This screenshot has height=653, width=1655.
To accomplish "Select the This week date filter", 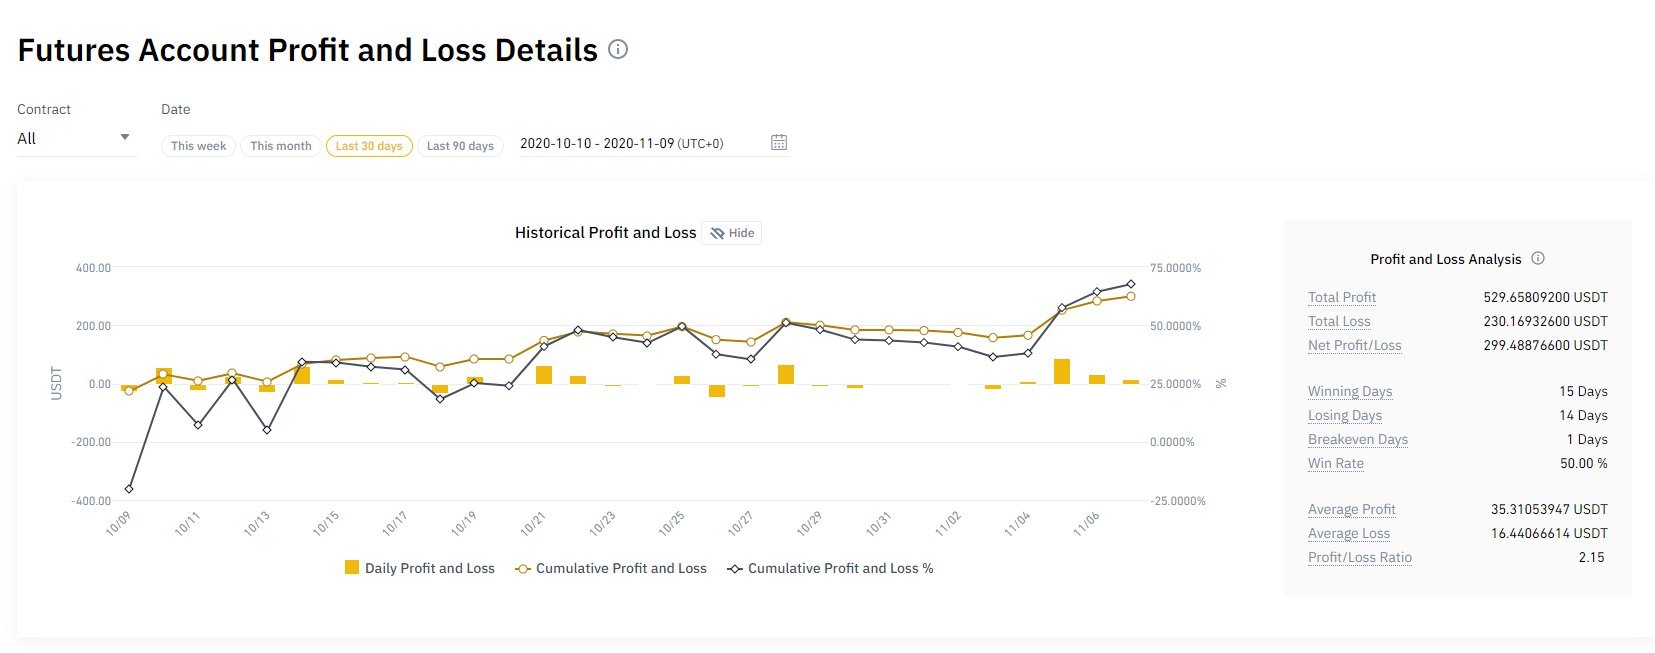I will pyautogui.click(x=198, y=146).
